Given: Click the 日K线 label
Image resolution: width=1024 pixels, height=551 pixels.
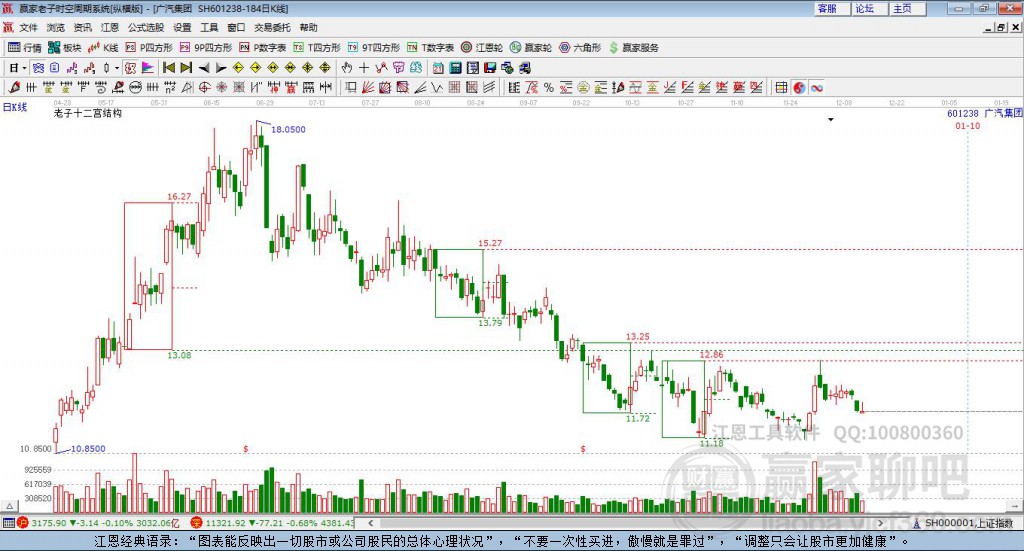Looking at the screenshot, I should point(14,108).
